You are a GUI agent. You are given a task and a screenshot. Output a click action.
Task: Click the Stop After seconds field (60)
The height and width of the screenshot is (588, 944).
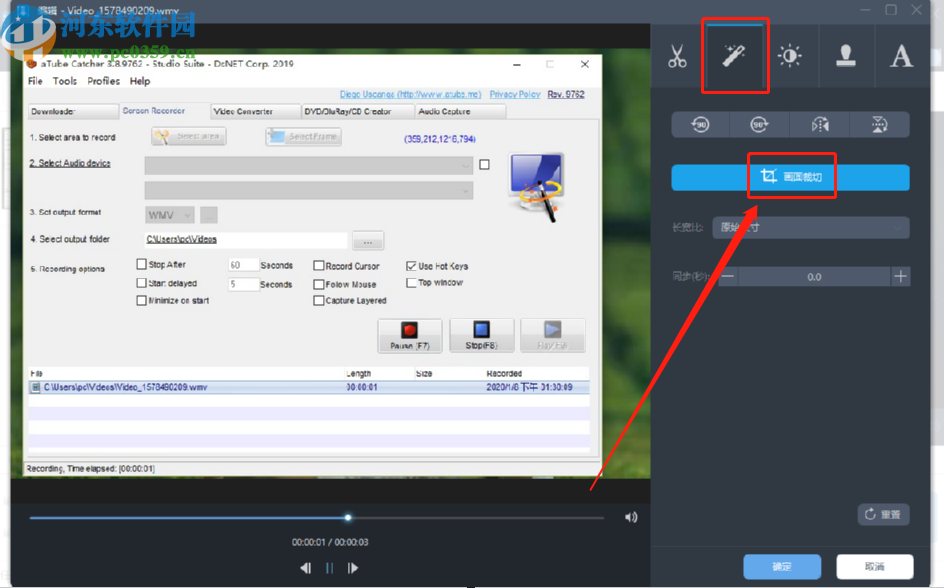pyautogui.click(x=243, y=265)
